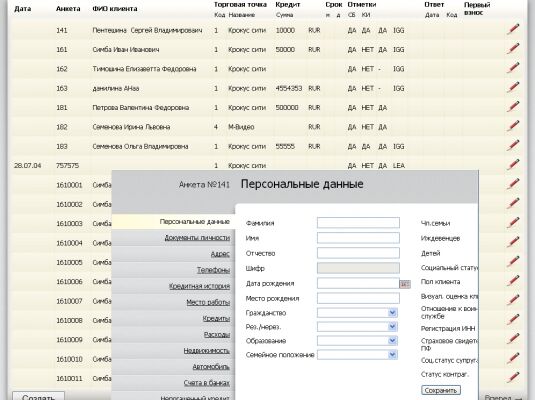Viewport: 535px width, 400px height.
Task: Edit application 161 with its pencil icon
Action: coord(513,48)
